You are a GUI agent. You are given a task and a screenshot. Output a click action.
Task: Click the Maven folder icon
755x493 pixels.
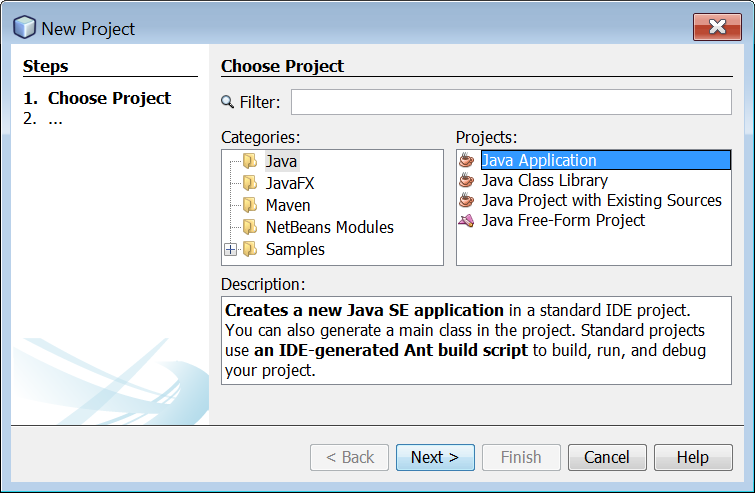[250, 205]
